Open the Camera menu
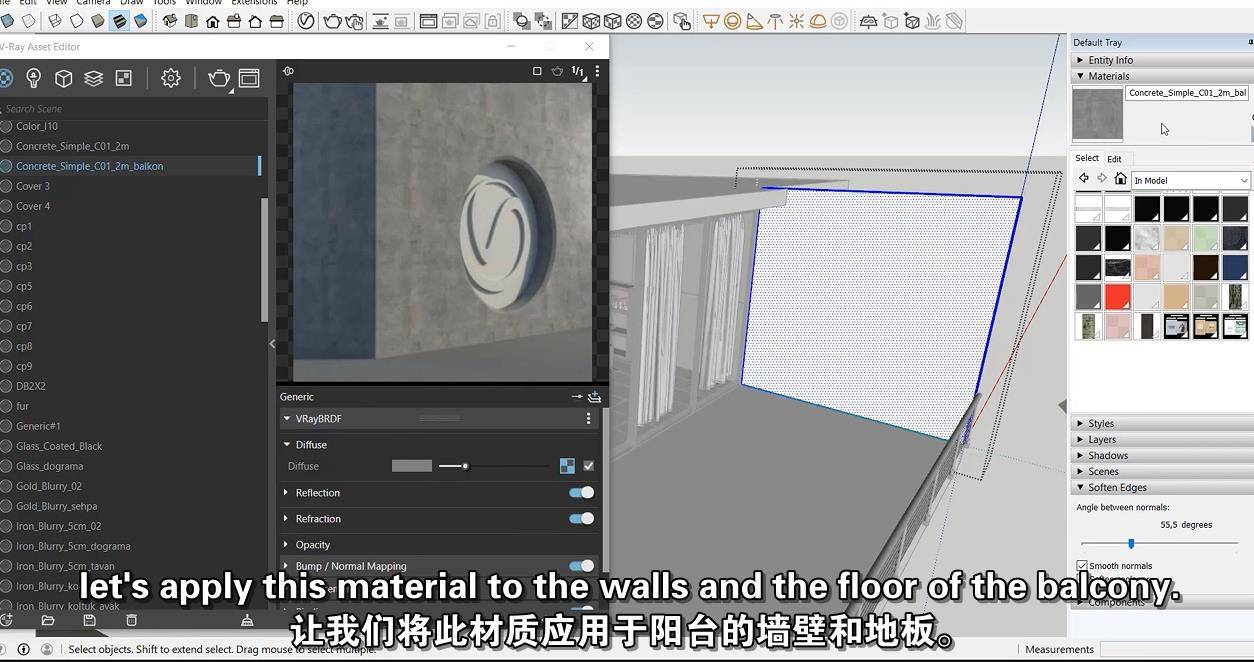1254x662 pixels. [93, 3]
